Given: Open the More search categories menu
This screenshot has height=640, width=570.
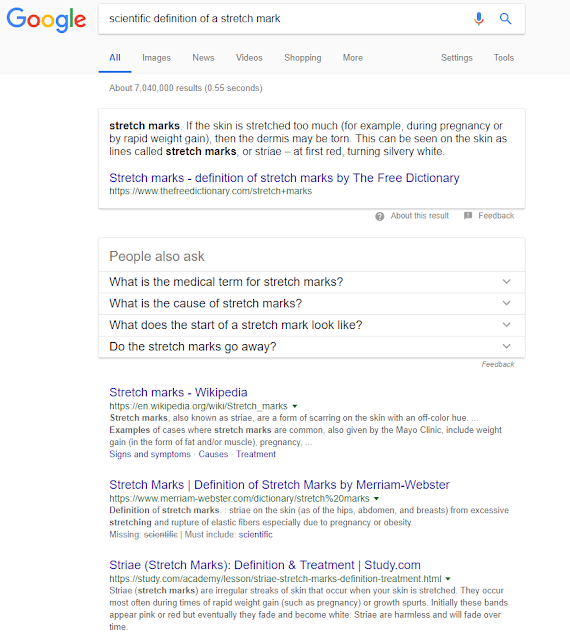Looking at the screenshot, I should 353,58.
